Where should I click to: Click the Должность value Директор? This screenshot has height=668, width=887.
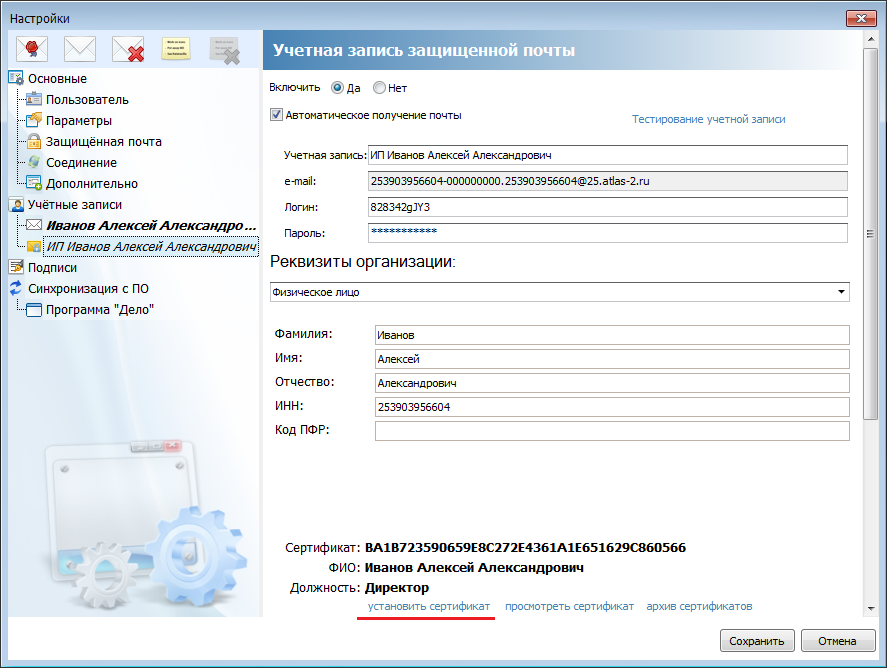(397, 588)
